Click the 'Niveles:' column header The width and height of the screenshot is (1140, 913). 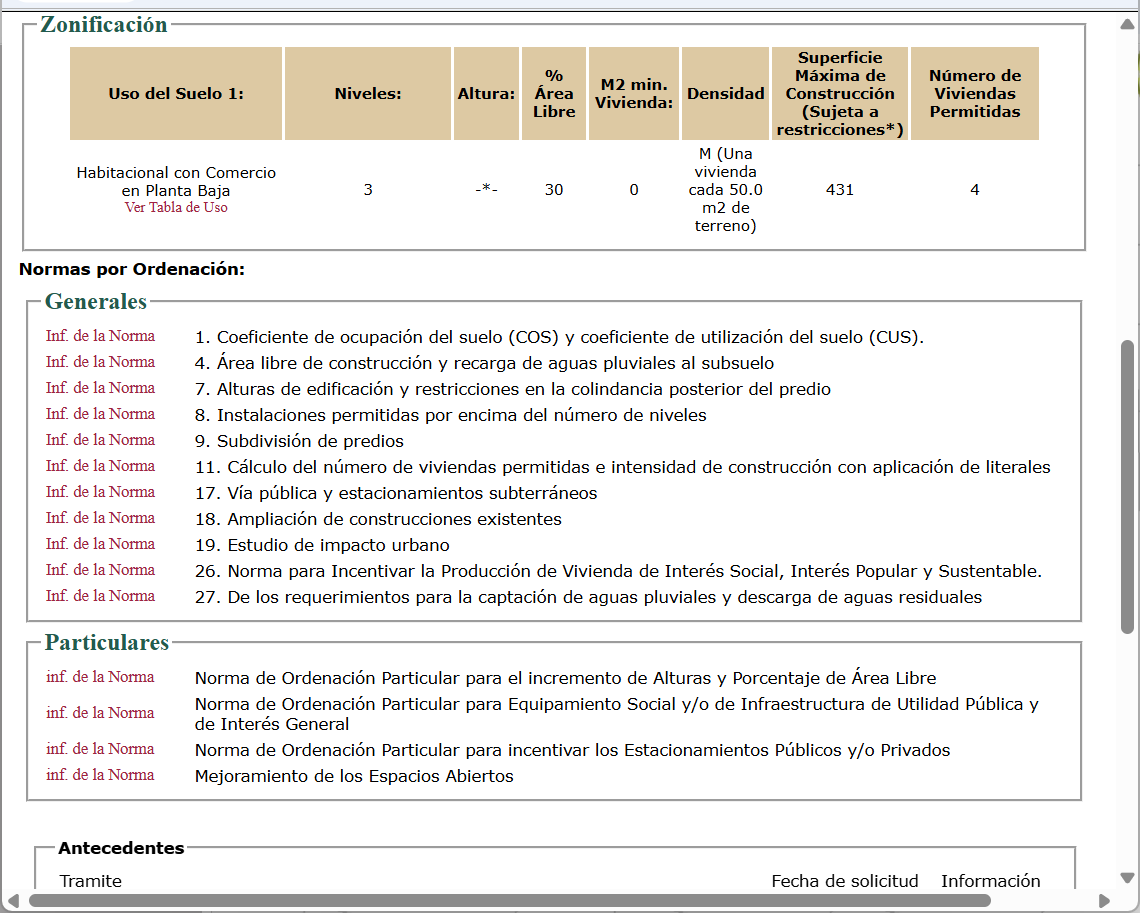pyautogui.click(x=368, y=94)
